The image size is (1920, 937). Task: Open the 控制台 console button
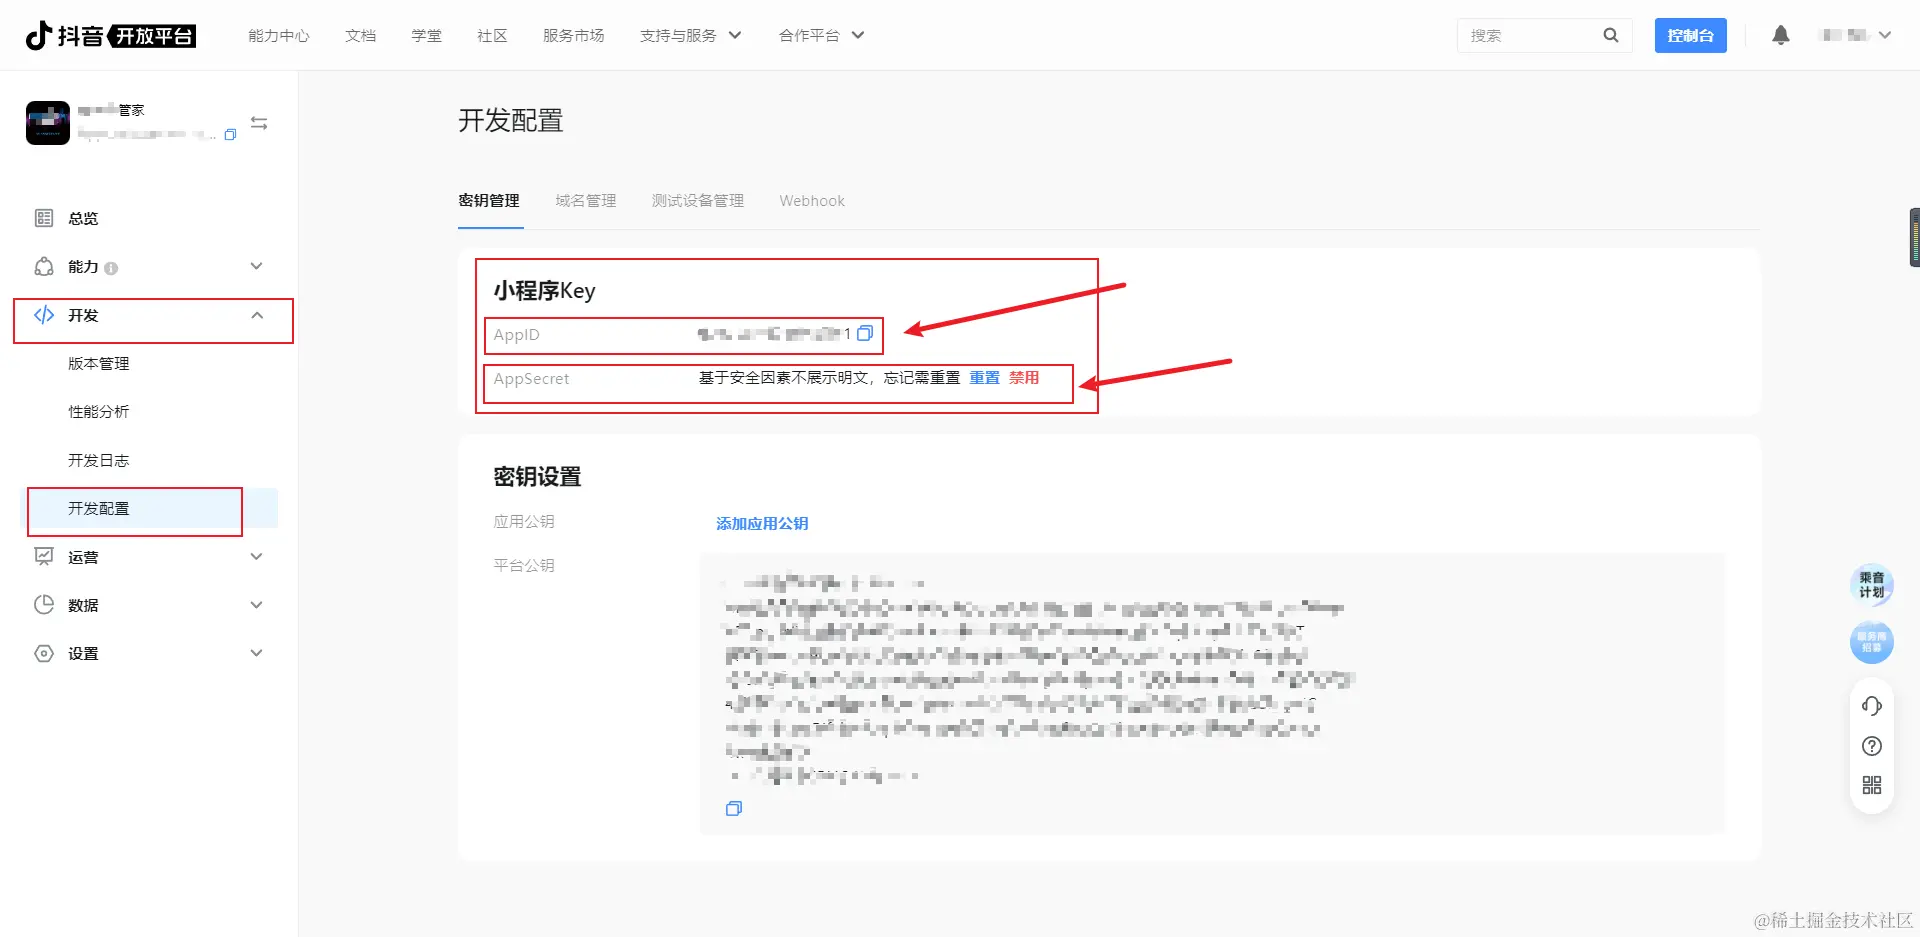[x=1690, y=35]
